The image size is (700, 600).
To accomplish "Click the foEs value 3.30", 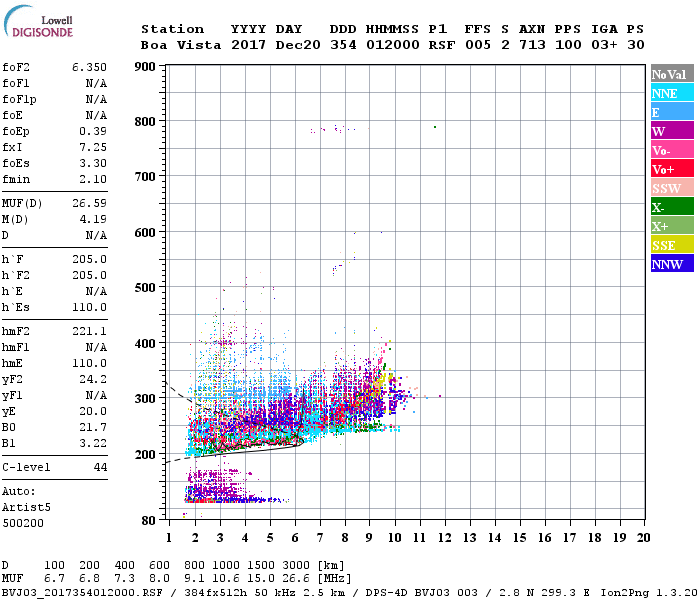I will click(x=93, y=163).
